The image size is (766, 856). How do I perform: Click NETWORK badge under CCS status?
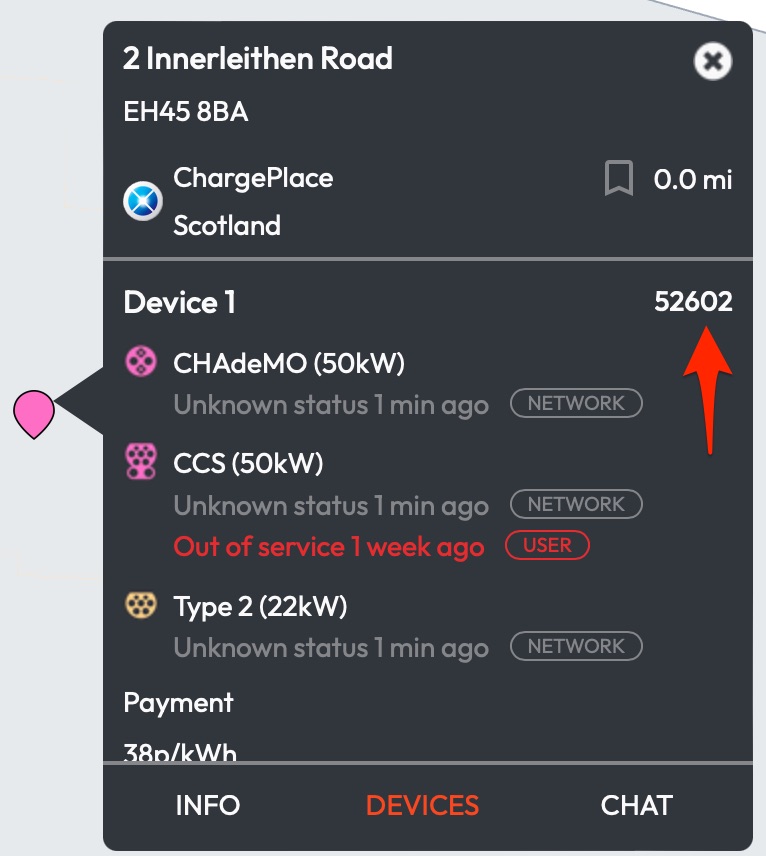576,505
